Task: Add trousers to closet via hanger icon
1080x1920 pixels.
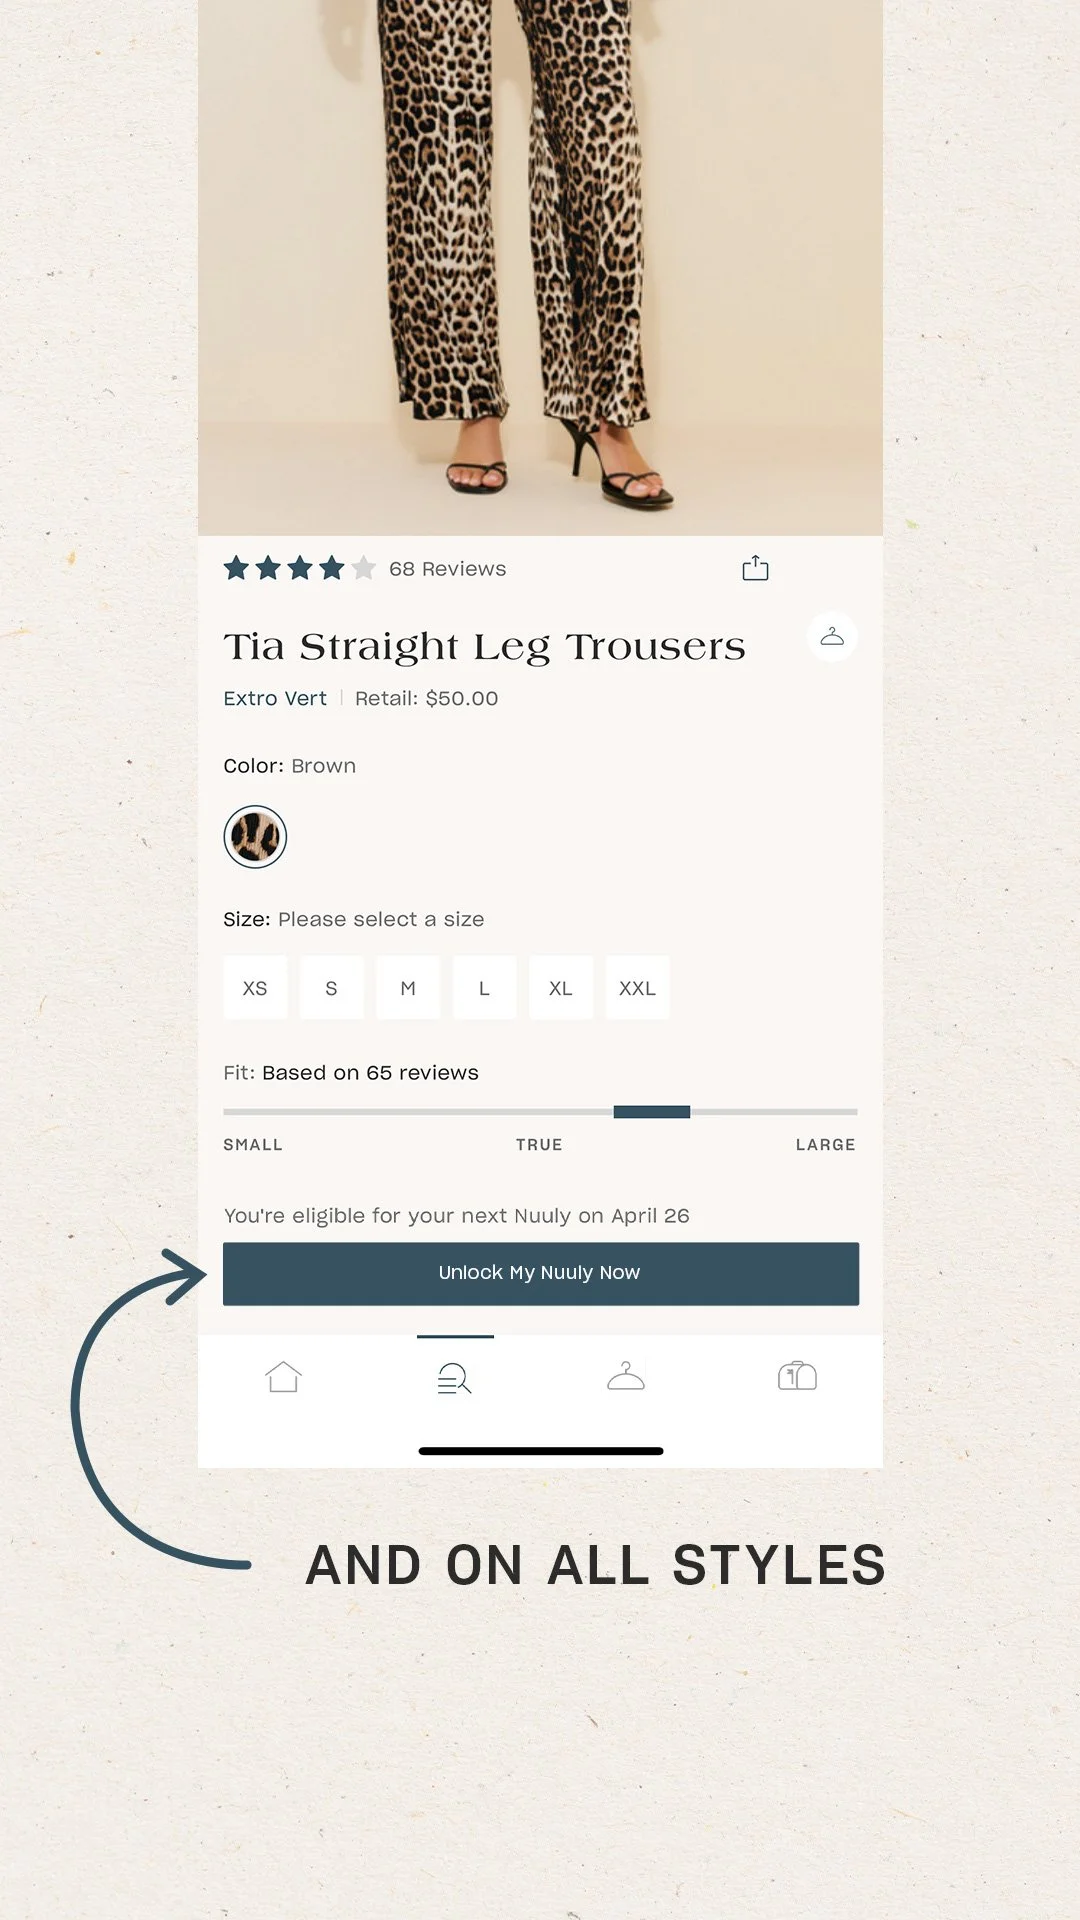Action: [832, 636]
